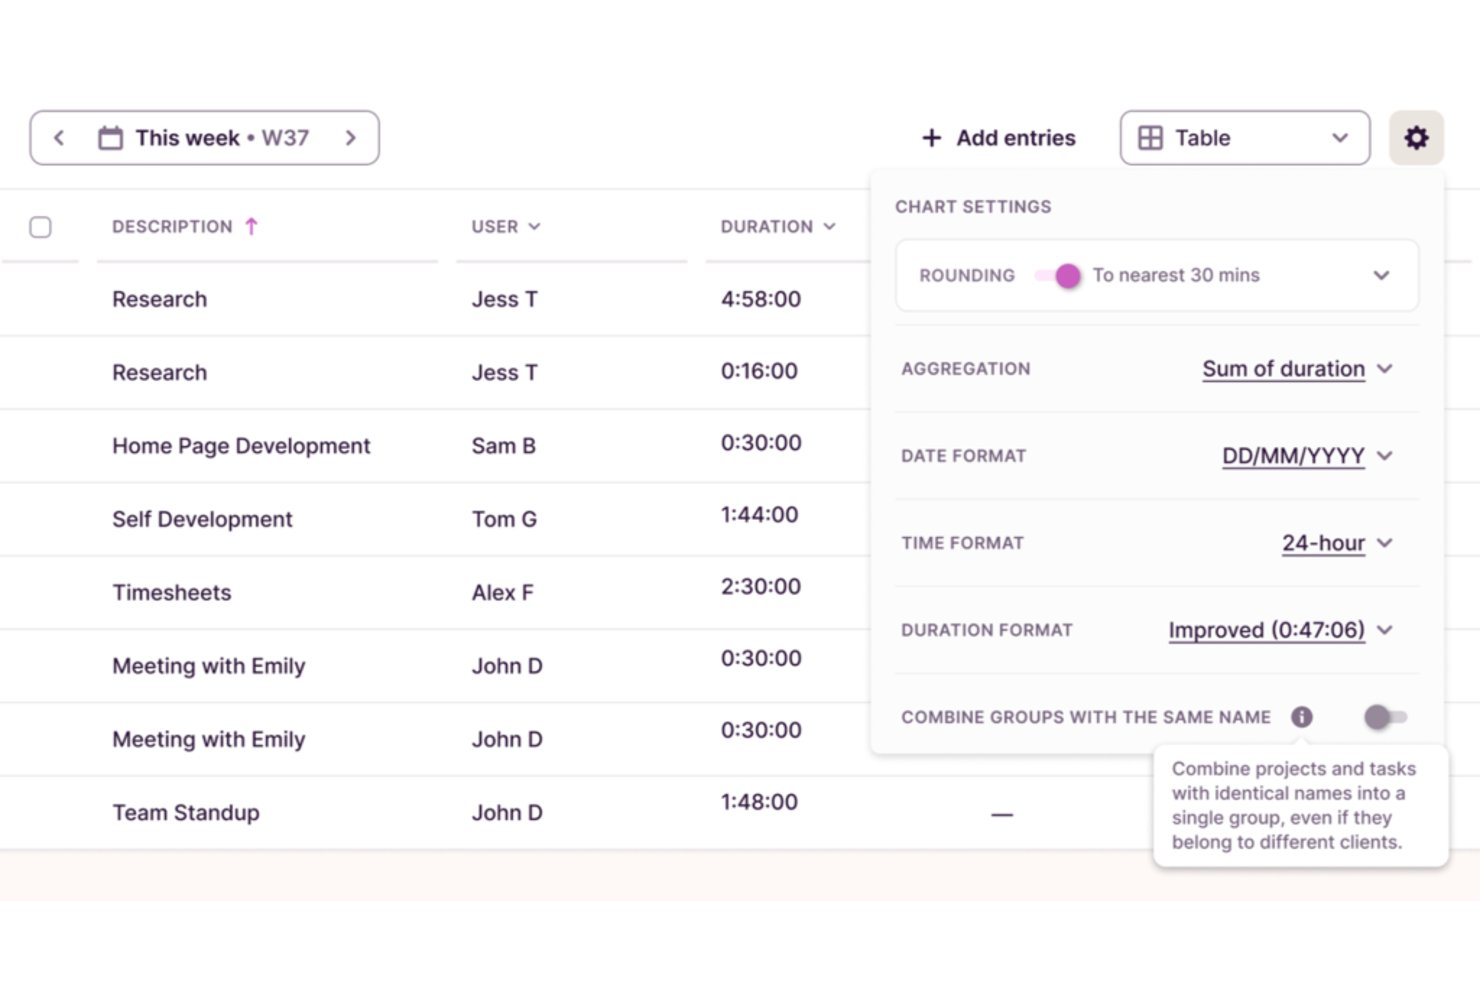The height and width of the screenshot is (987, 1480).
Task: Tick the select-all checkbox in header
Action: tap(41, 227)
